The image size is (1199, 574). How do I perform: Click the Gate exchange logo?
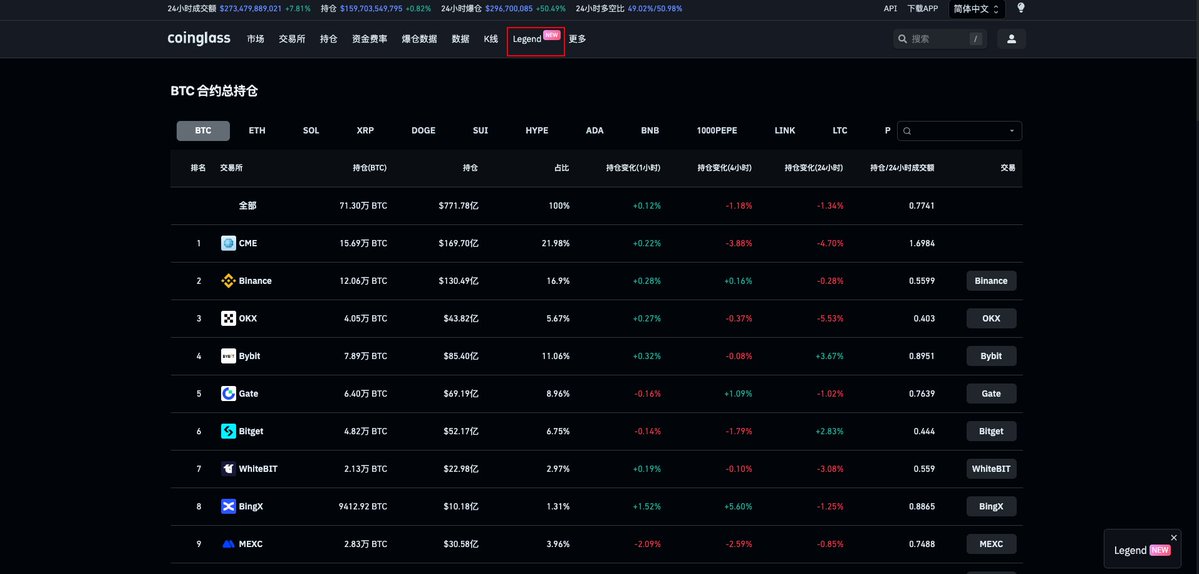(229, 394)
